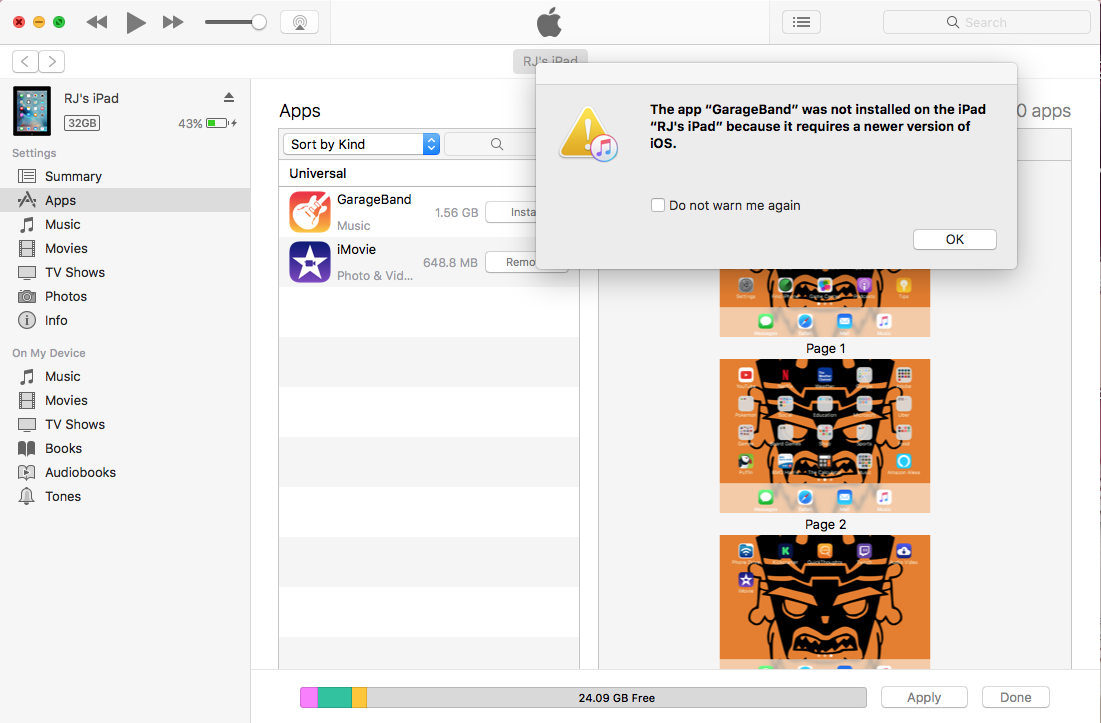Open the Up Next list button

coord(801,22)
